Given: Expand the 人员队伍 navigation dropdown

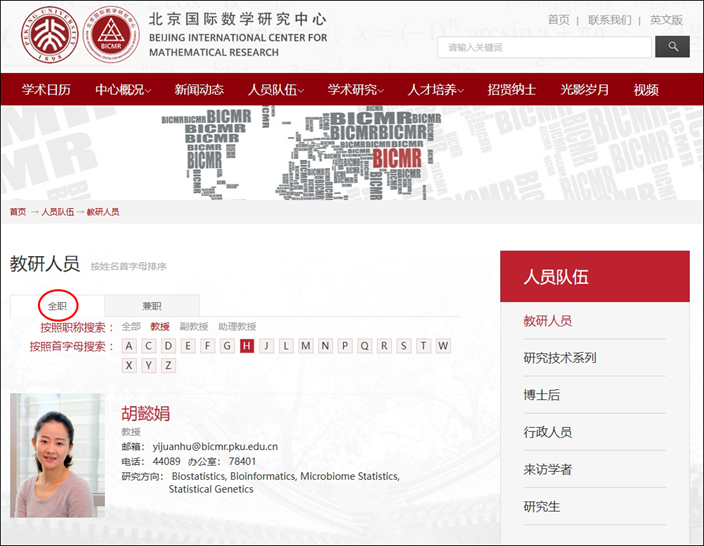Looking at the screenshot, I should click(276, 90).
